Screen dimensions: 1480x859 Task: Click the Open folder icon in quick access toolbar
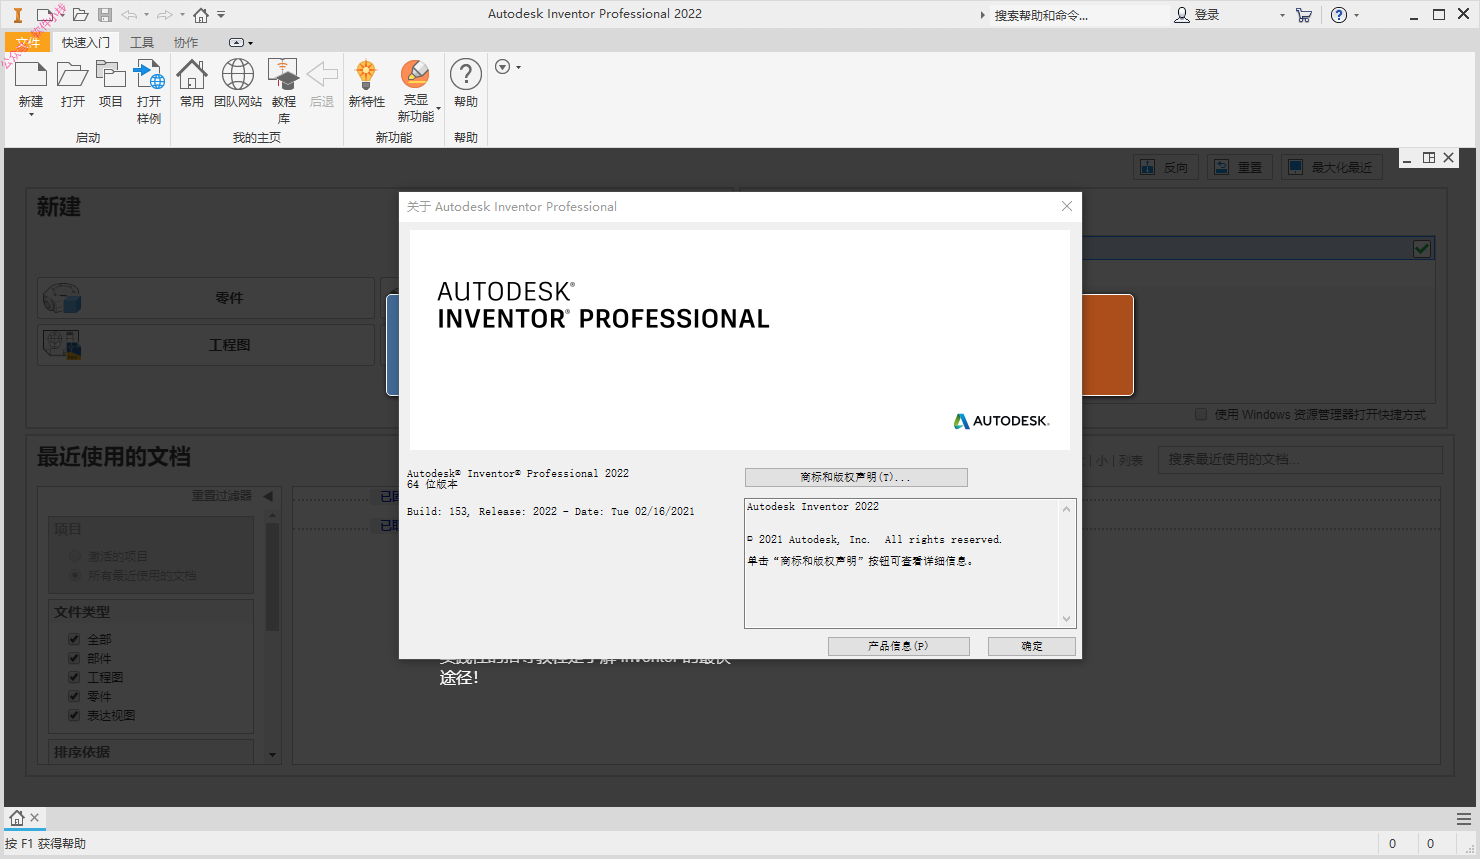80,15
